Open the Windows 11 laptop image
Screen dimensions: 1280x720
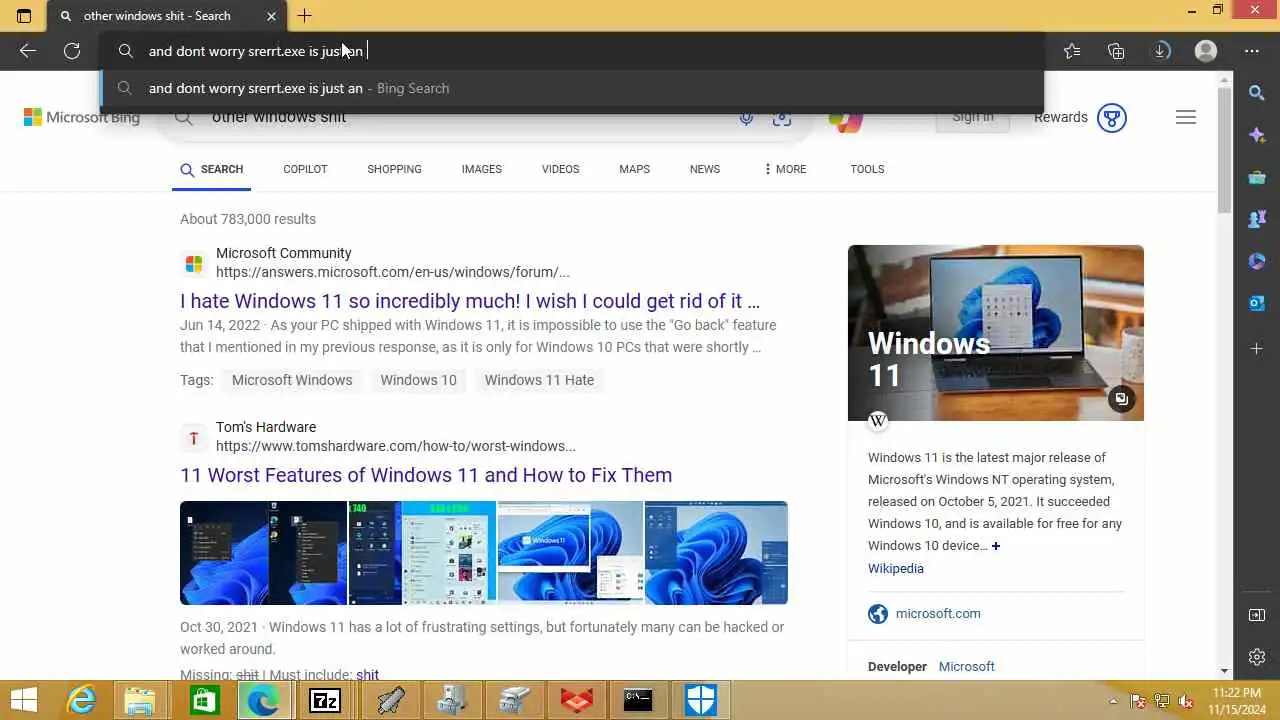[x=995, y=332]
